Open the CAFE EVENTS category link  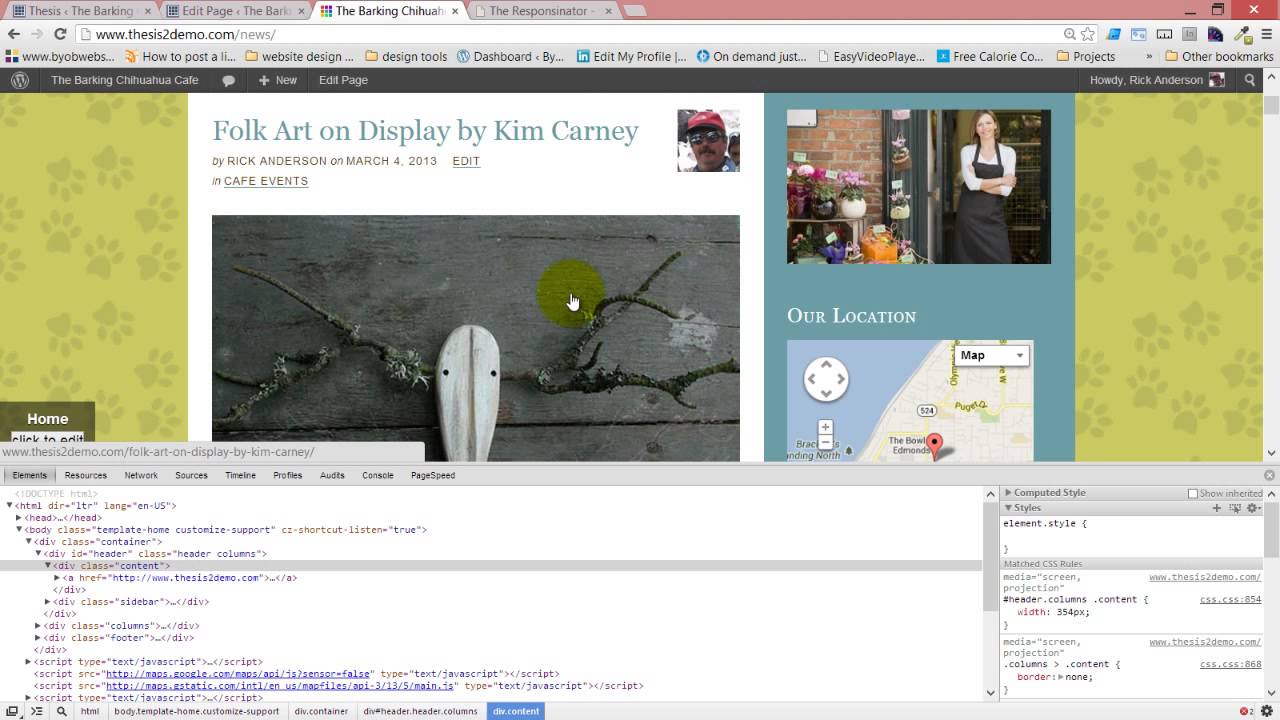(x=266, y=181)
